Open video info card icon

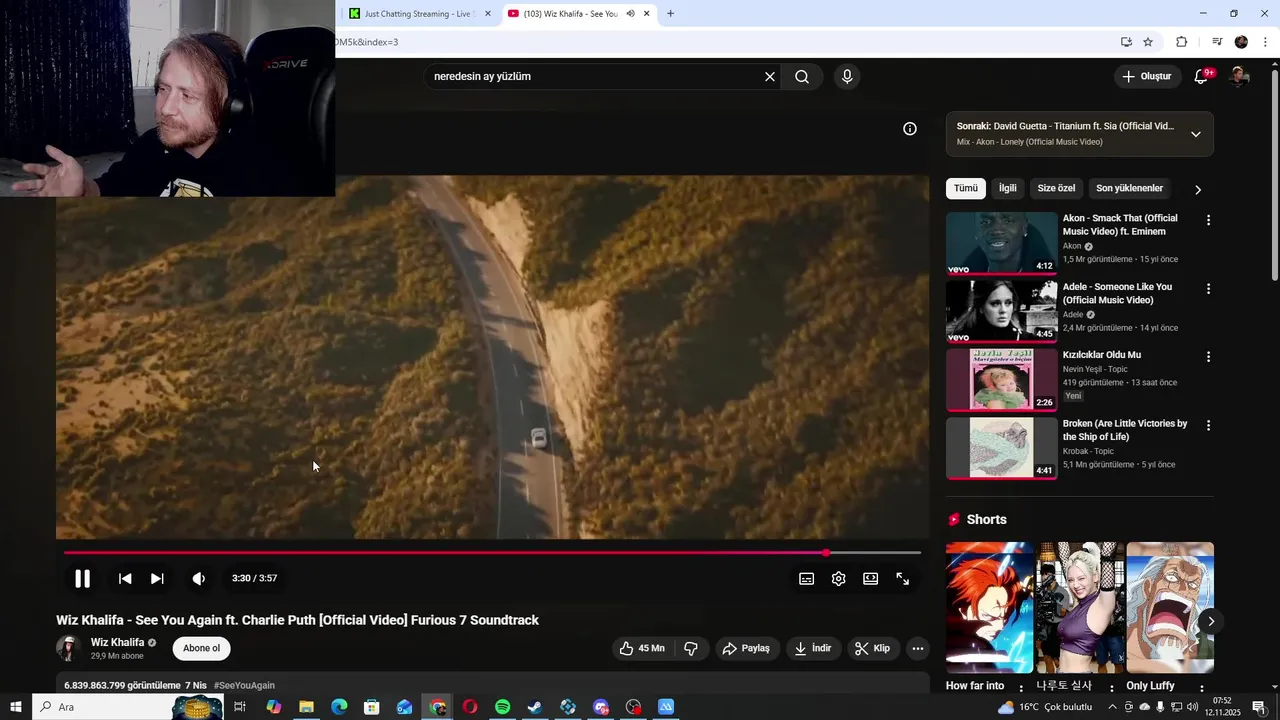[x=910, y=129]
